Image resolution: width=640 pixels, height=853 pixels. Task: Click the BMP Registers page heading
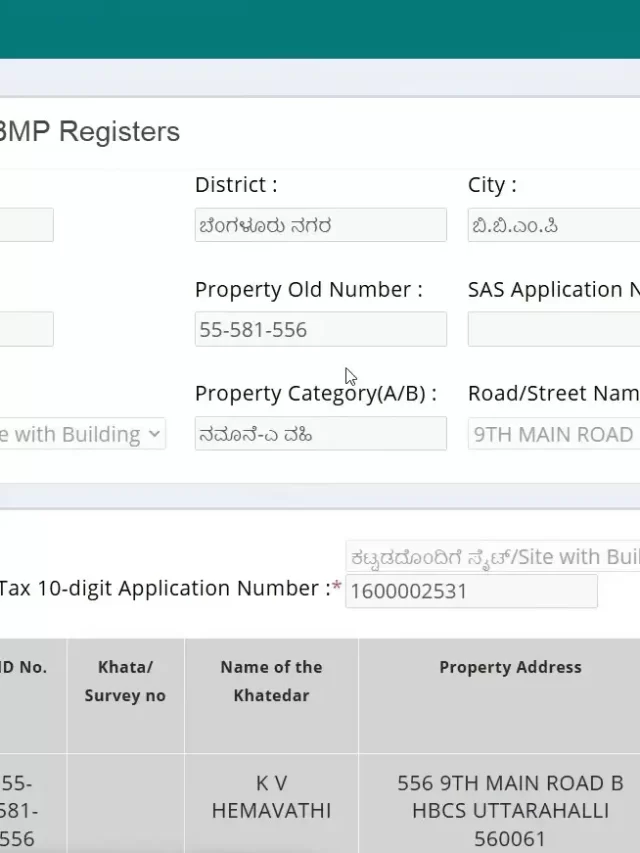[89, 132]
